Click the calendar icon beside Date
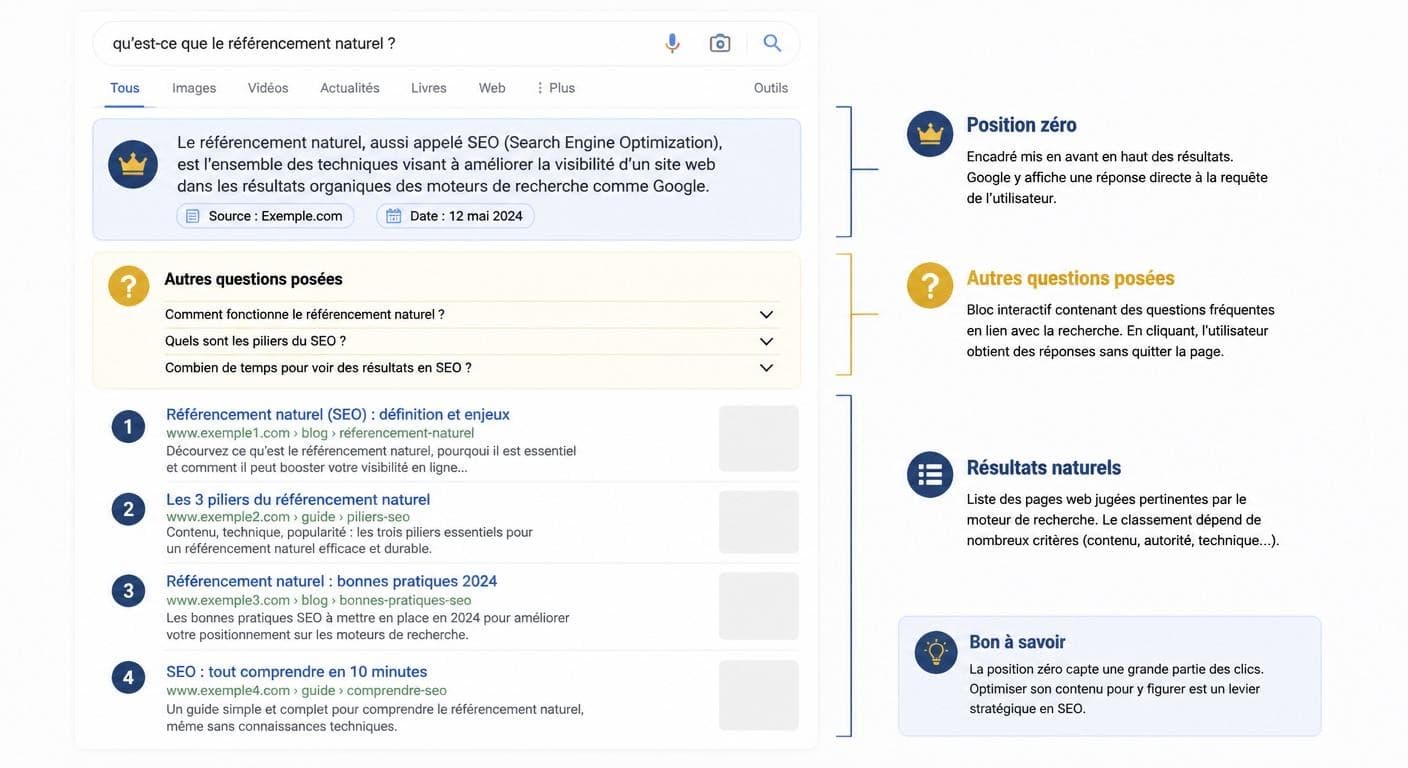 click(x=394, y=216)
